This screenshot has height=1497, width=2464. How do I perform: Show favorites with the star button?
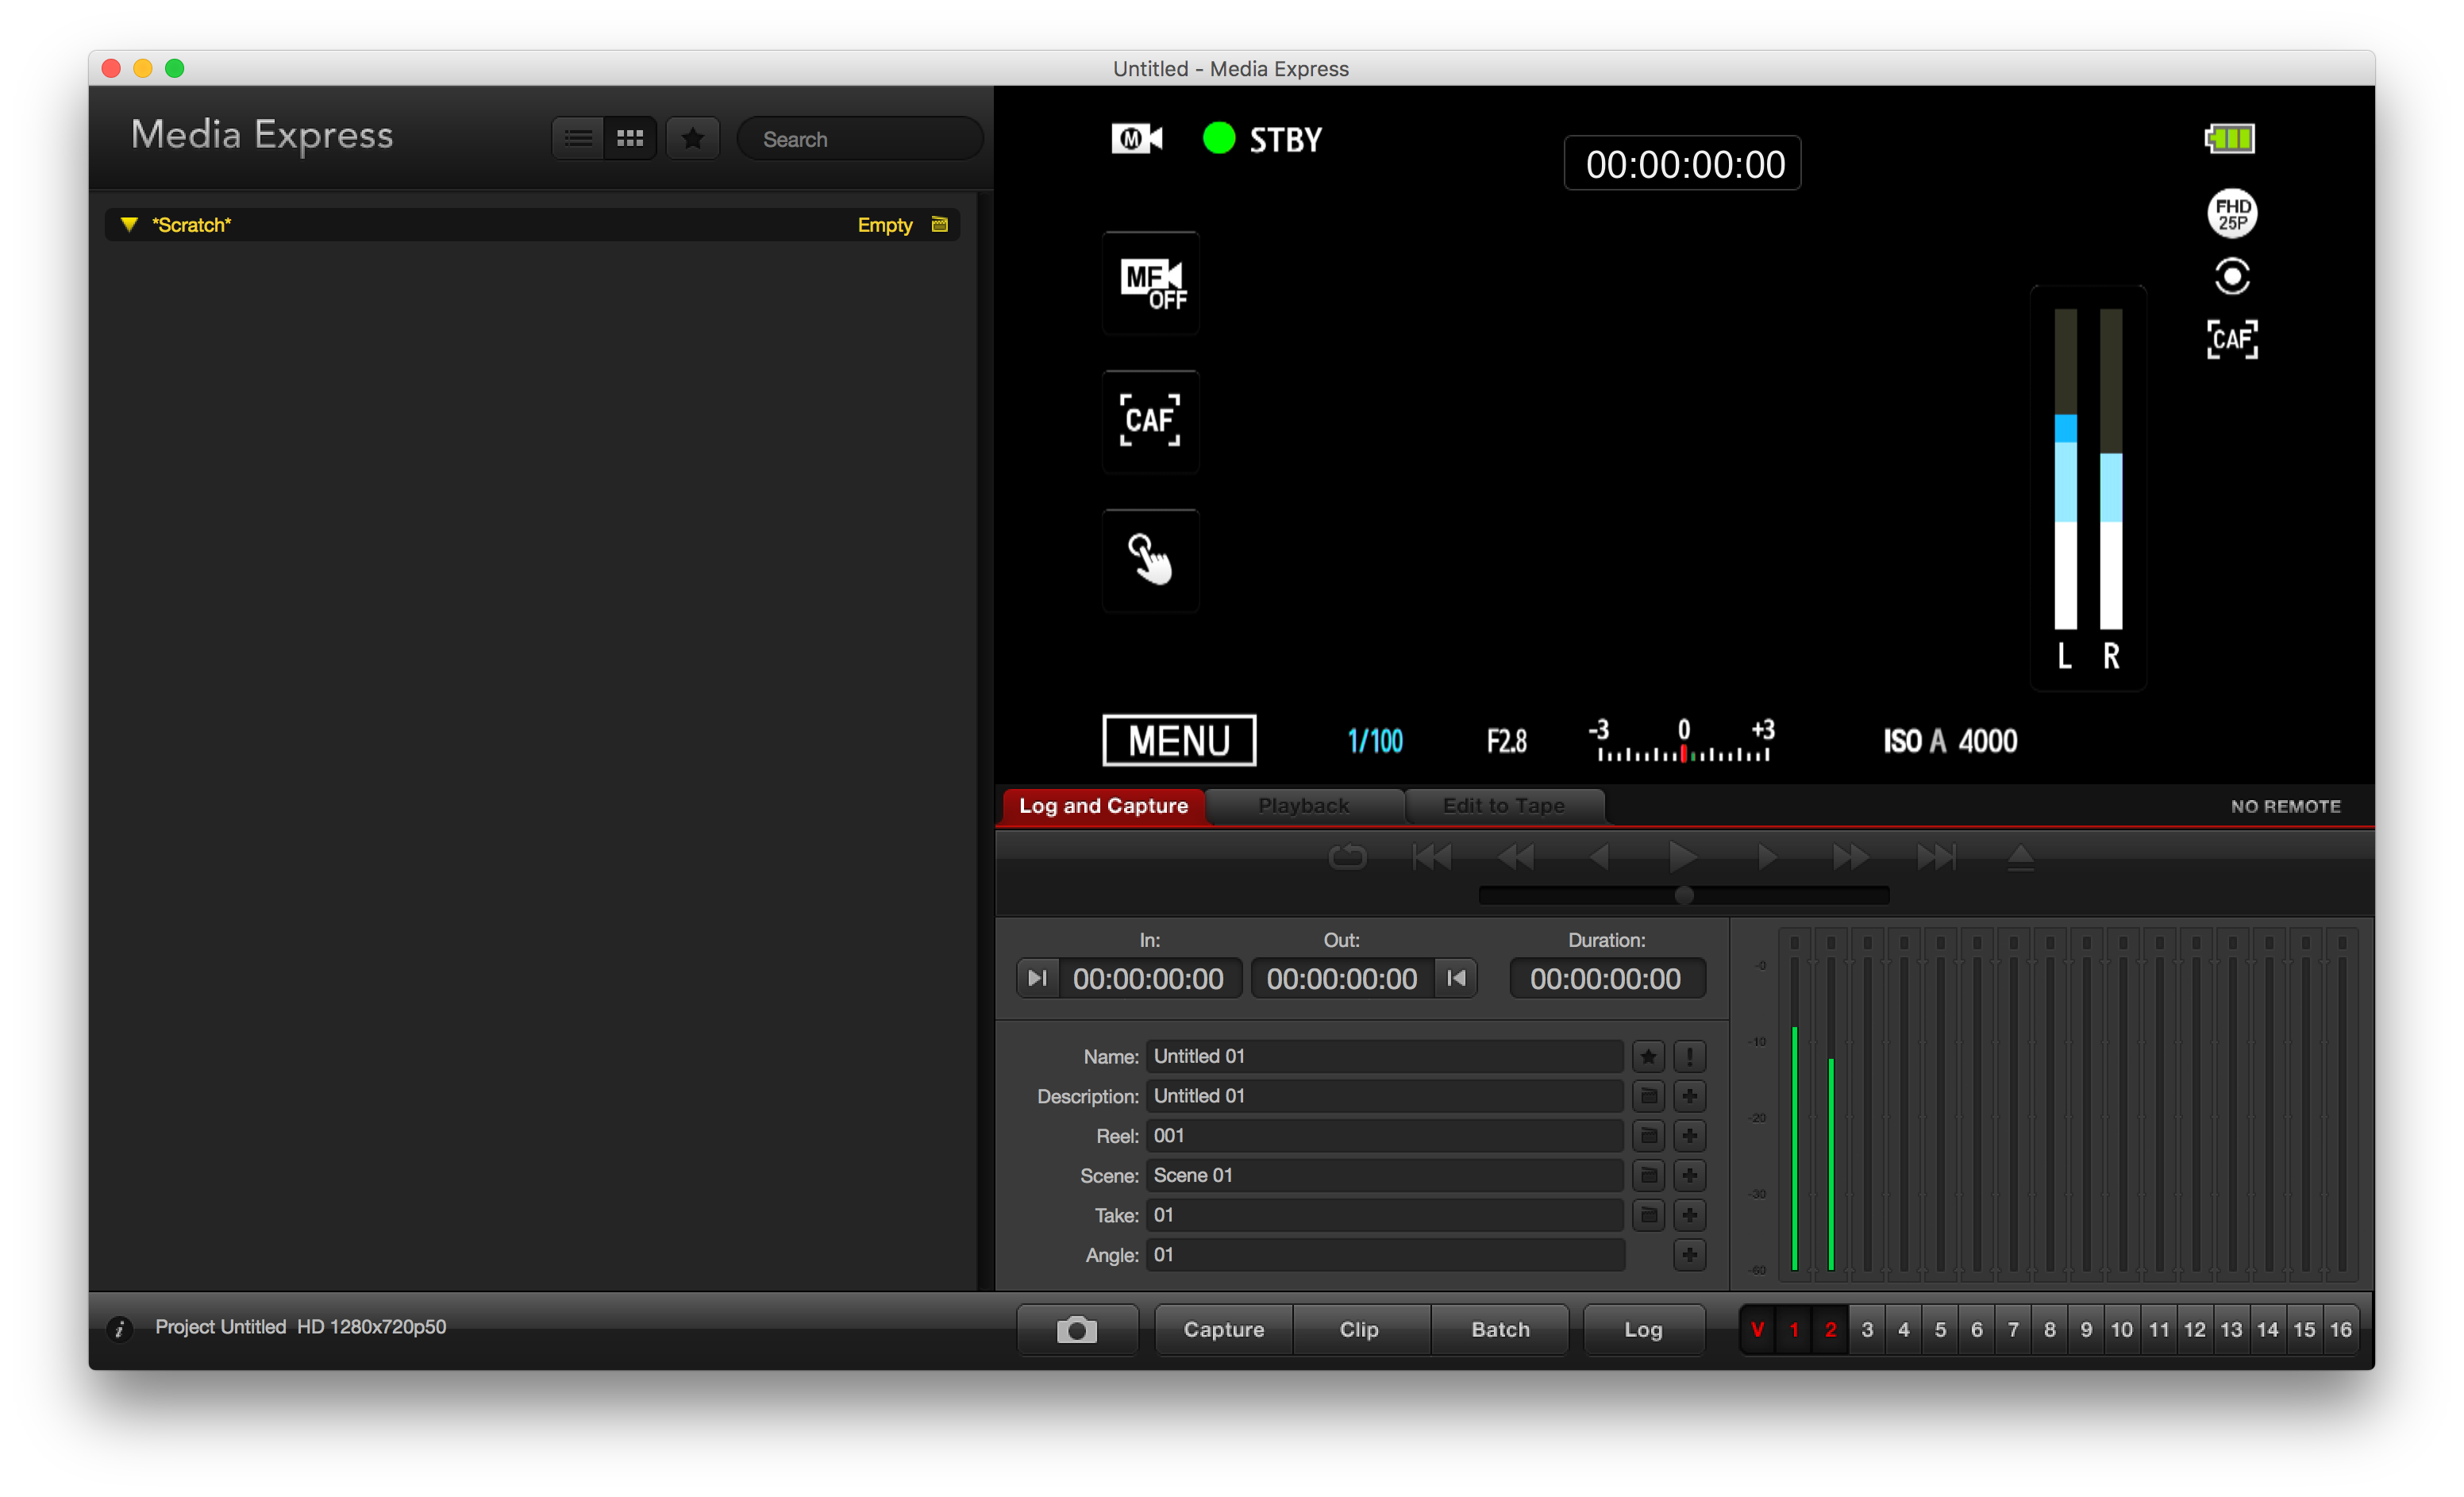[693, 138]
